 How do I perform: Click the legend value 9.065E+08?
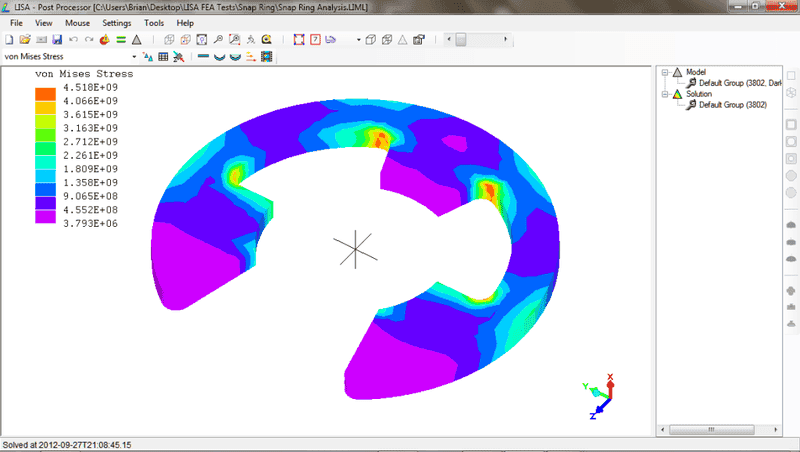point(90,196)
